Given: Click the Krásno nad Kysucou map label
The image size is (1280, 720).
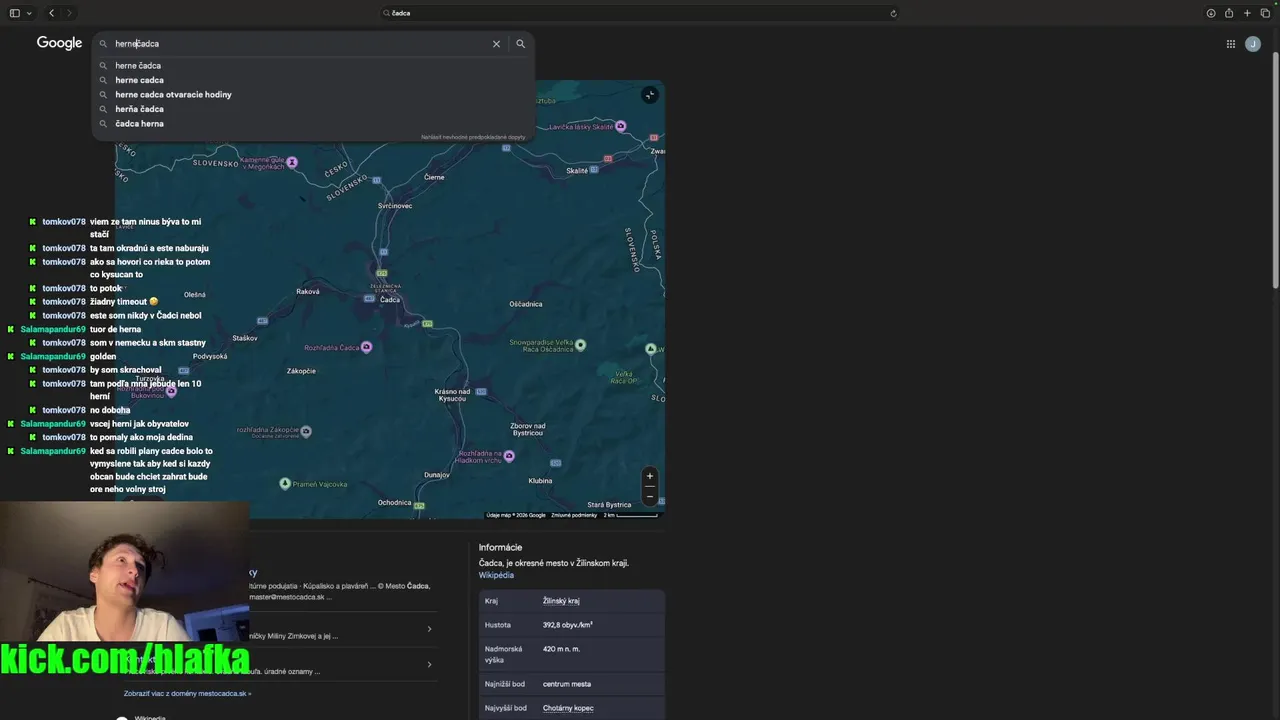Looking at the screenshot, I should (451, 395).
